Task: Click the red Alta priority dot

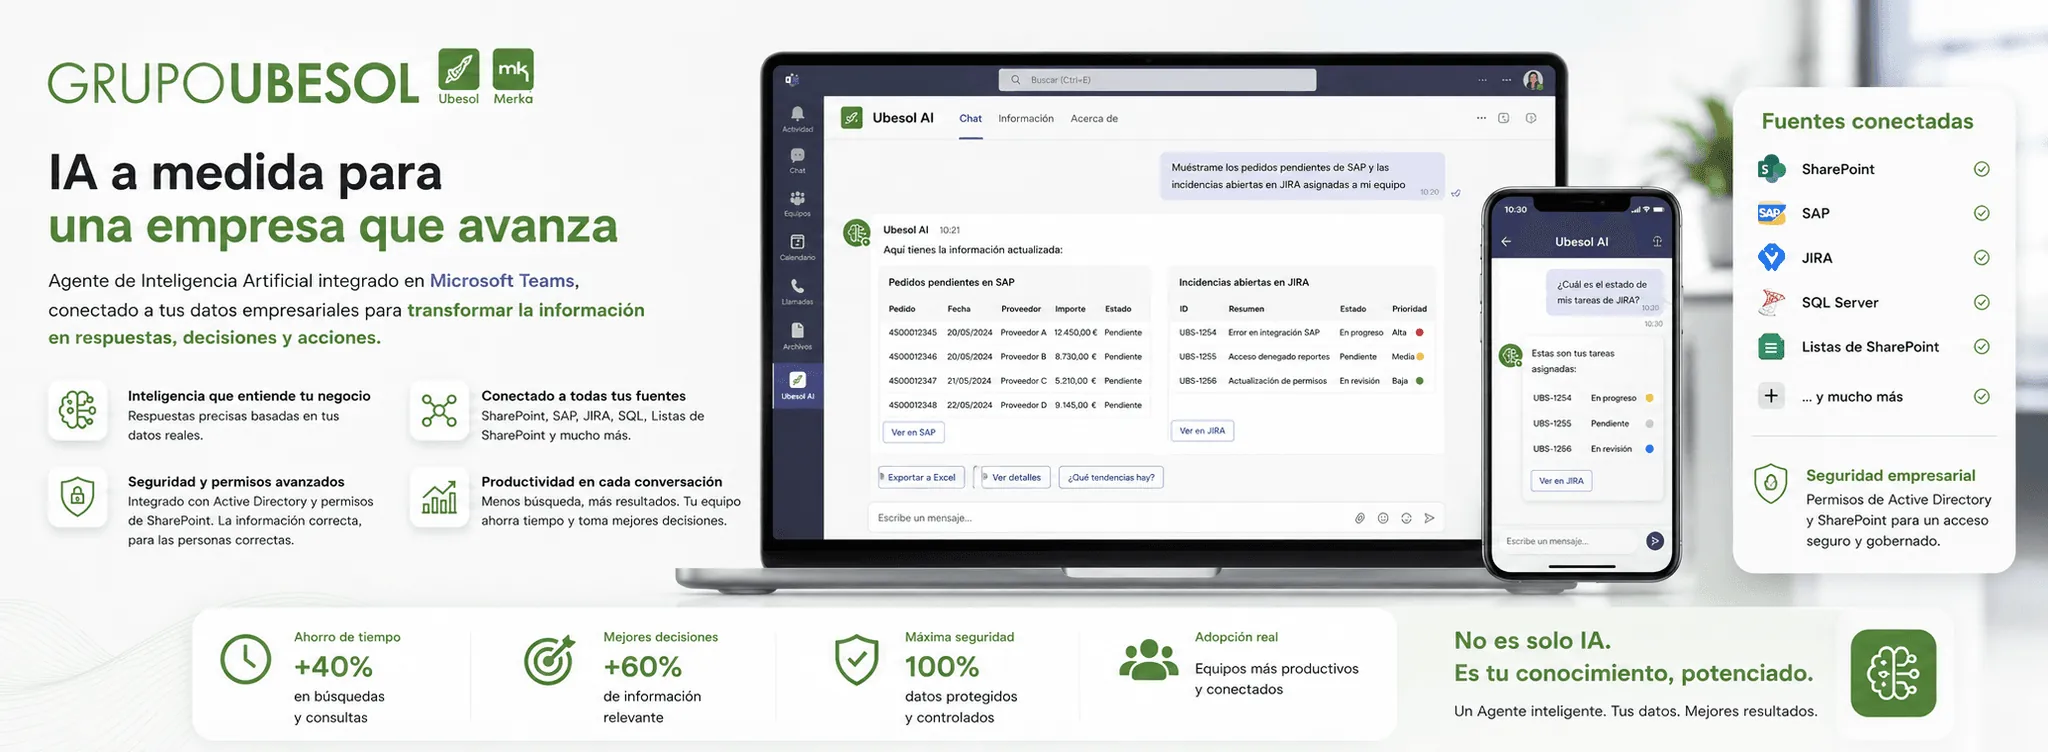Action: (x=1419, y=332)
